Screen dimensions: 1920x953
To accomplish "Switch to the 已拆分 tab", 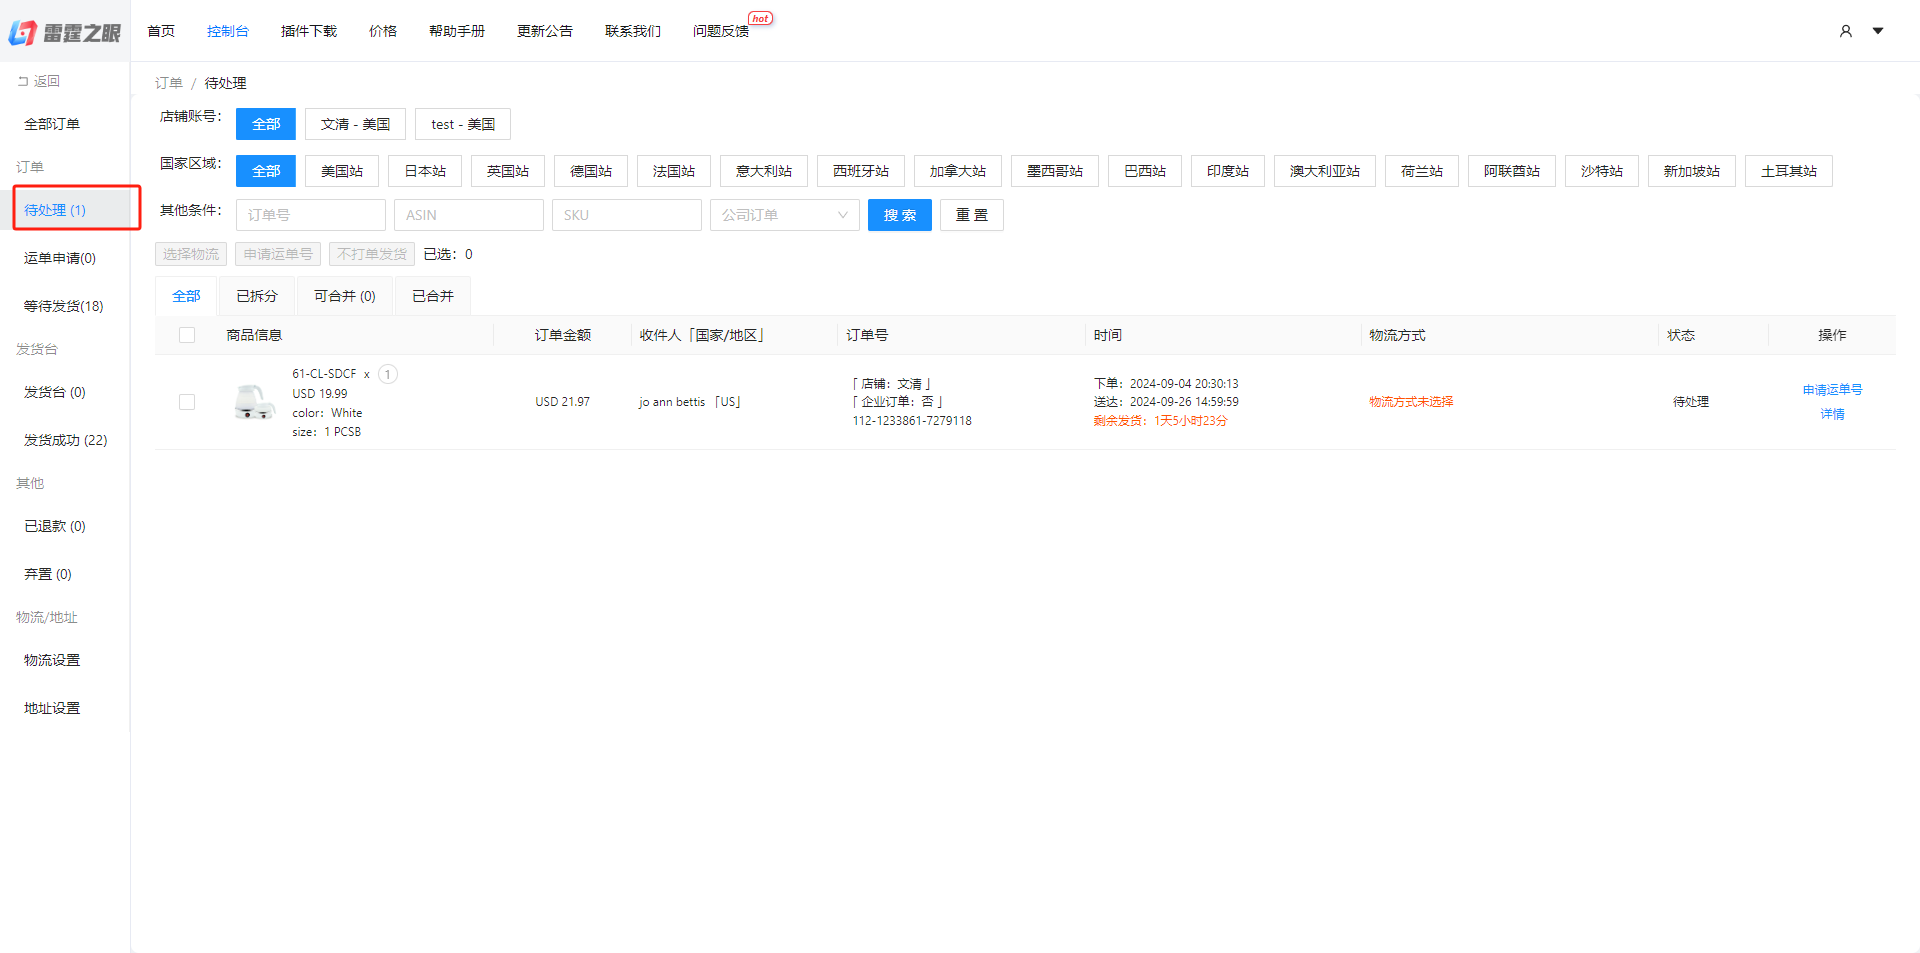I will 256,295.
